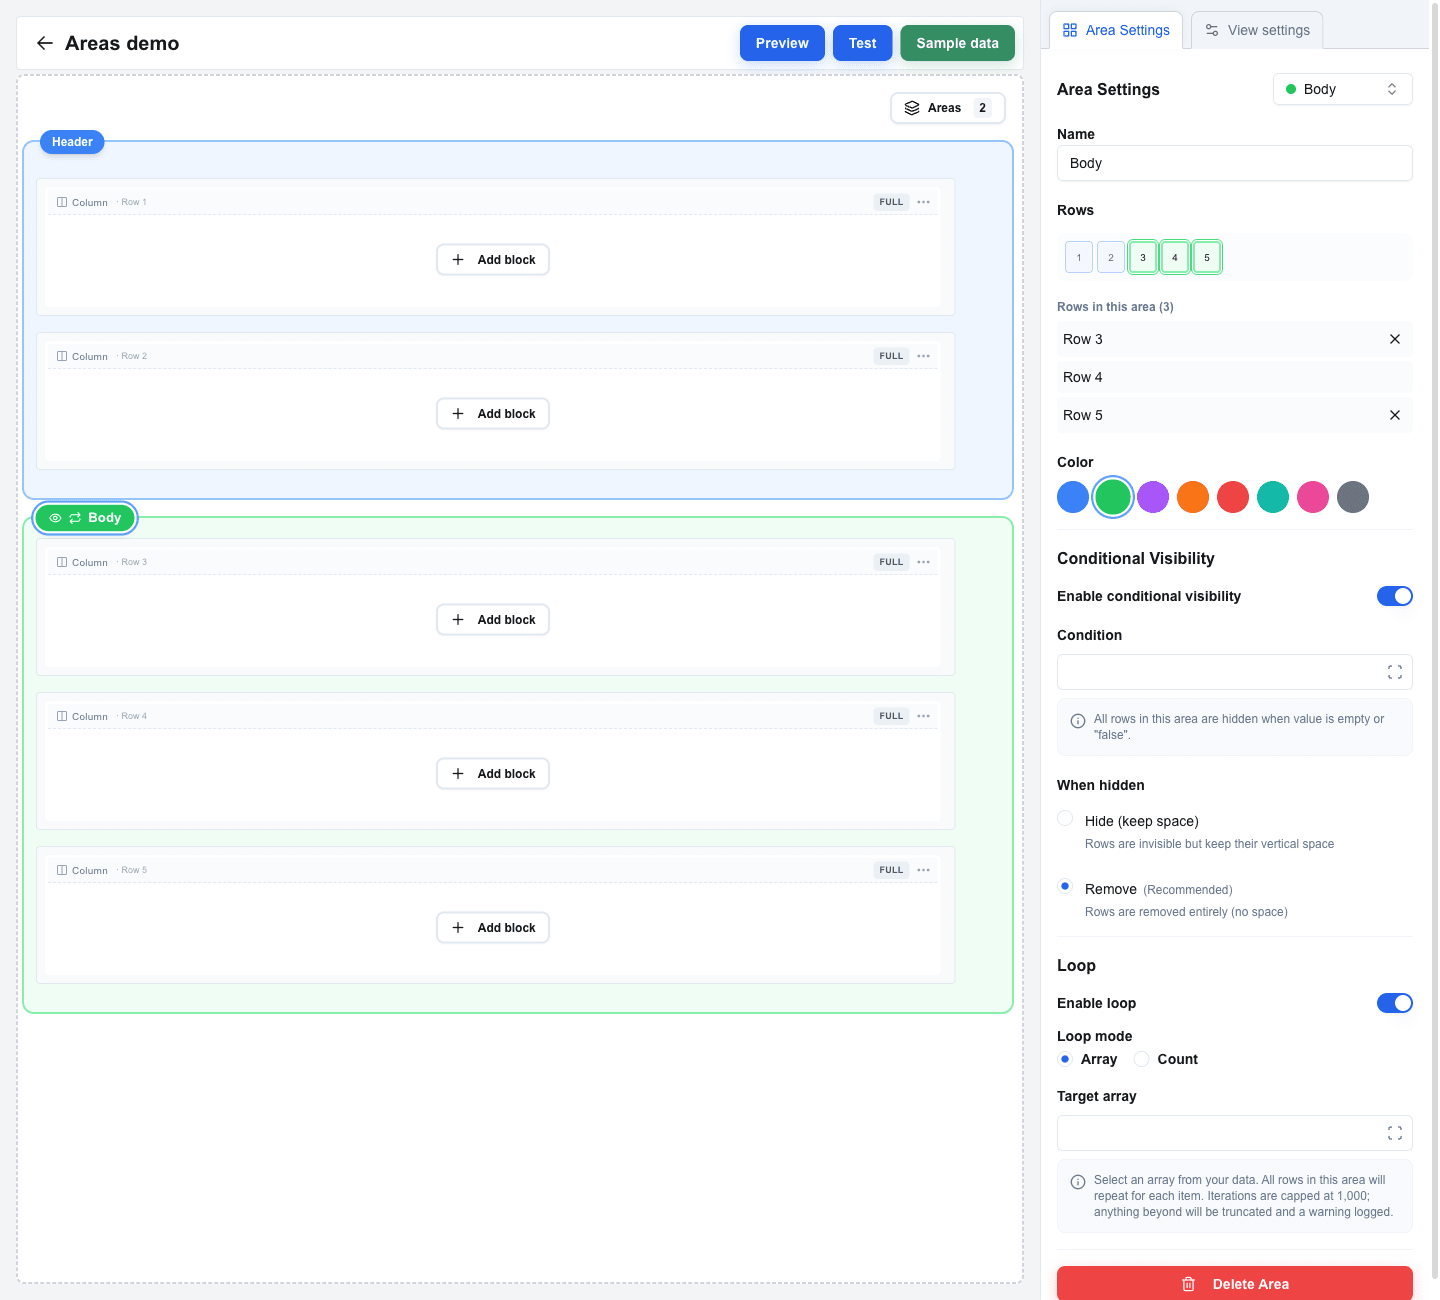Open the Body area selector dropdown
Viewport: 1440px width, 1300px height.
(x=1342, y=89)
